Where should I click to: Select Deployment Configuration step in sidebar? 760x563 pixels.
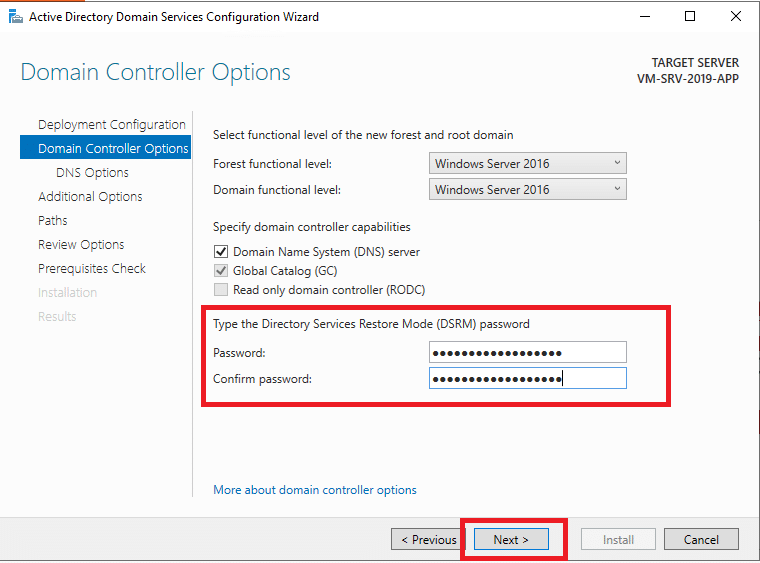(111, 125)
